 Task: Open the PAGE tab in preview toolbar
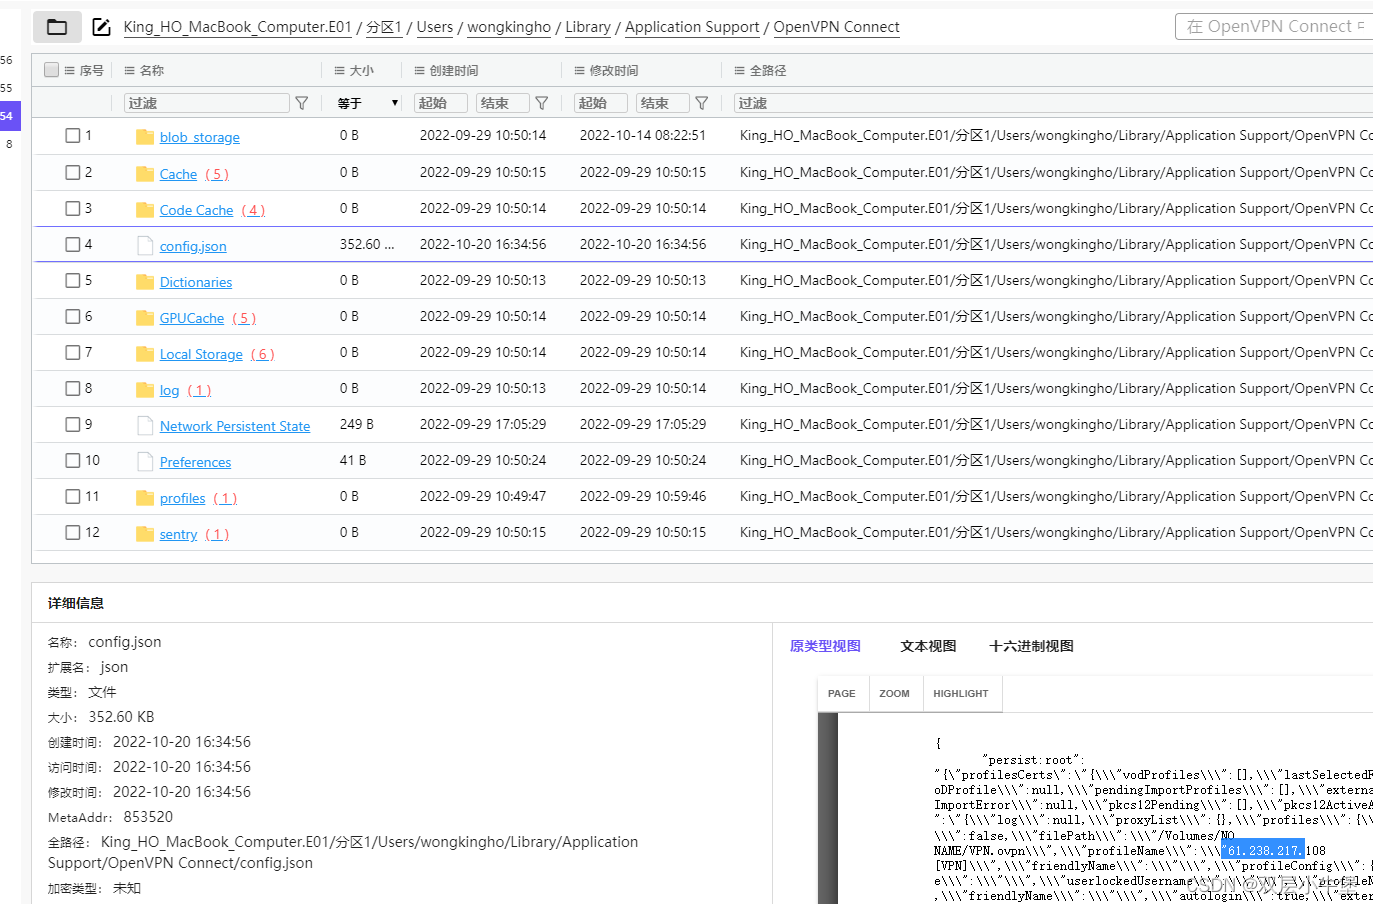coord(842,693)
